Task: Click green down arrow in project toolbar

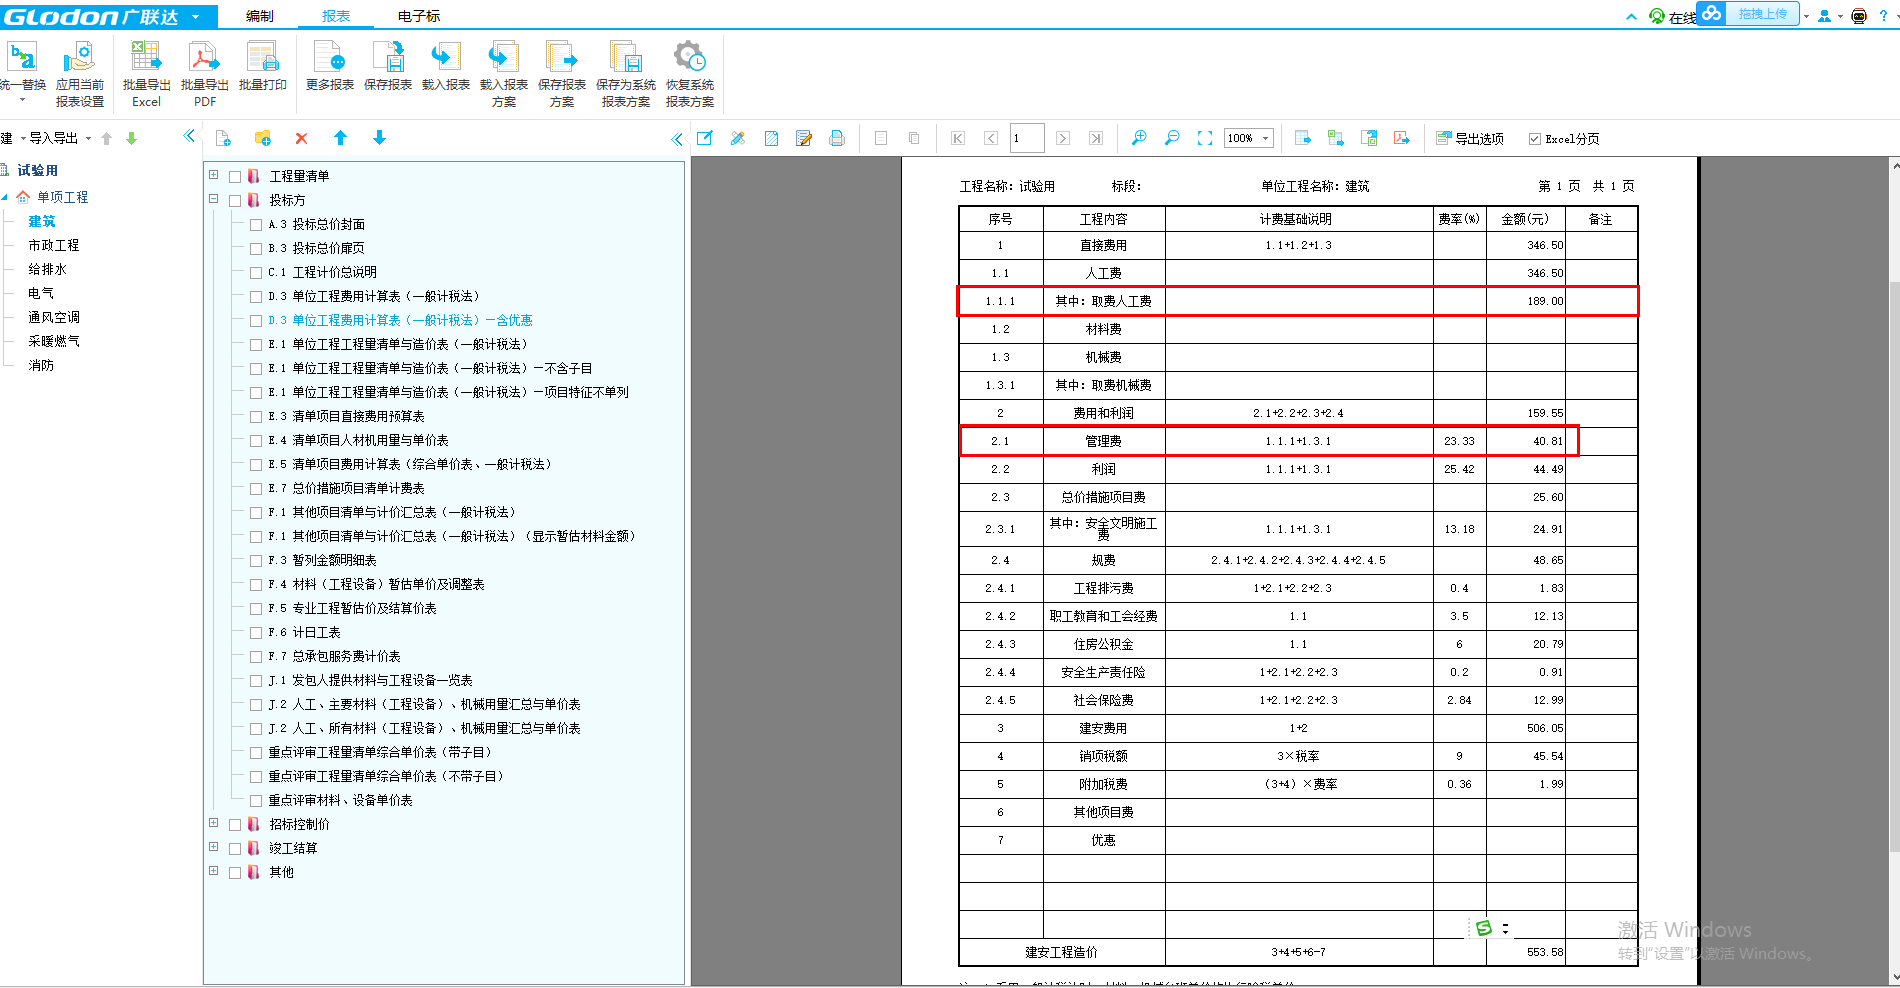Action: [x=131, y=138]
